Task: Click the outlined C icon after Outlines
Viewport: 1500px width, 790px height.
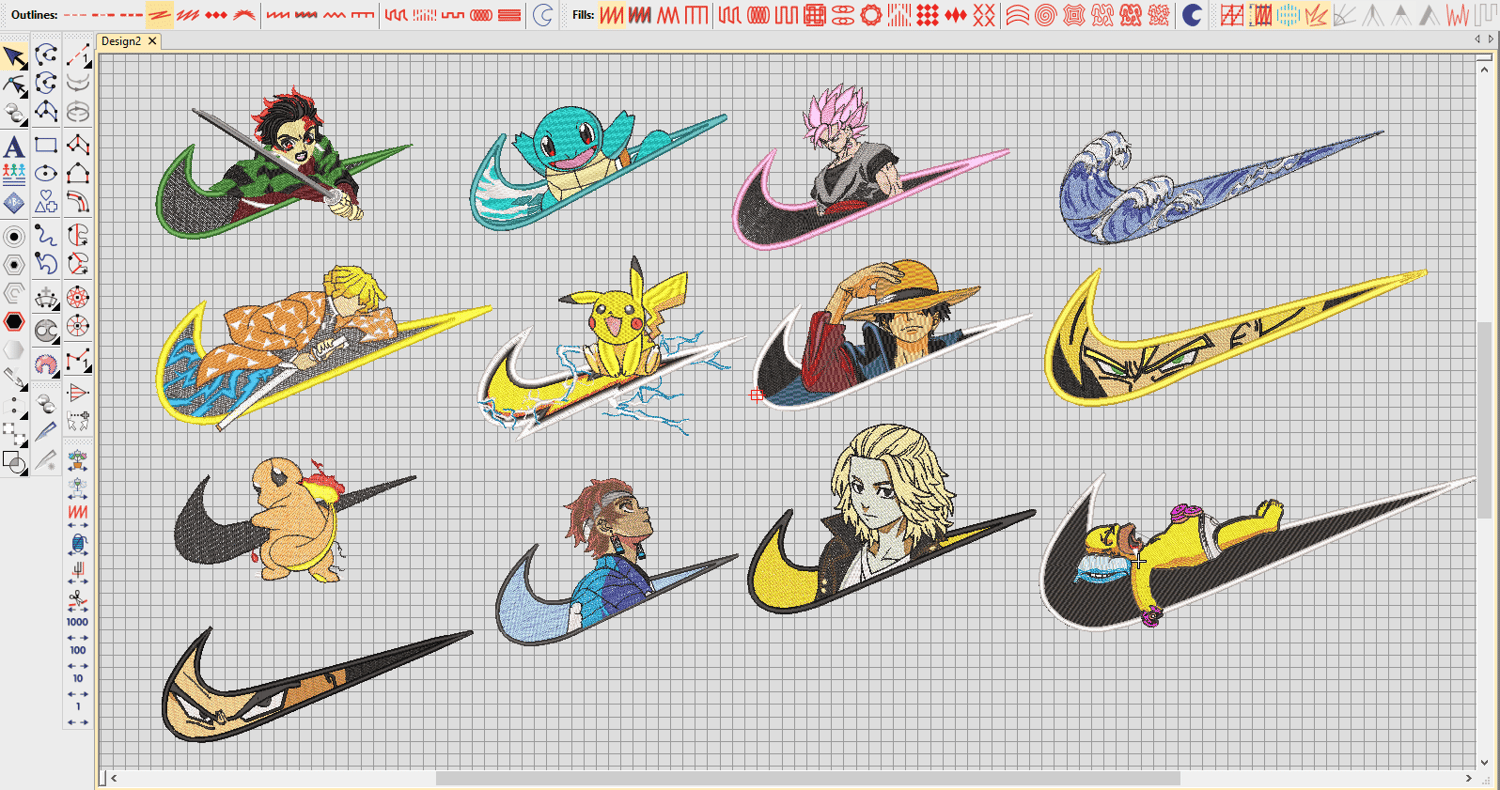Action: pyautogui.click(x=543, y=15)
